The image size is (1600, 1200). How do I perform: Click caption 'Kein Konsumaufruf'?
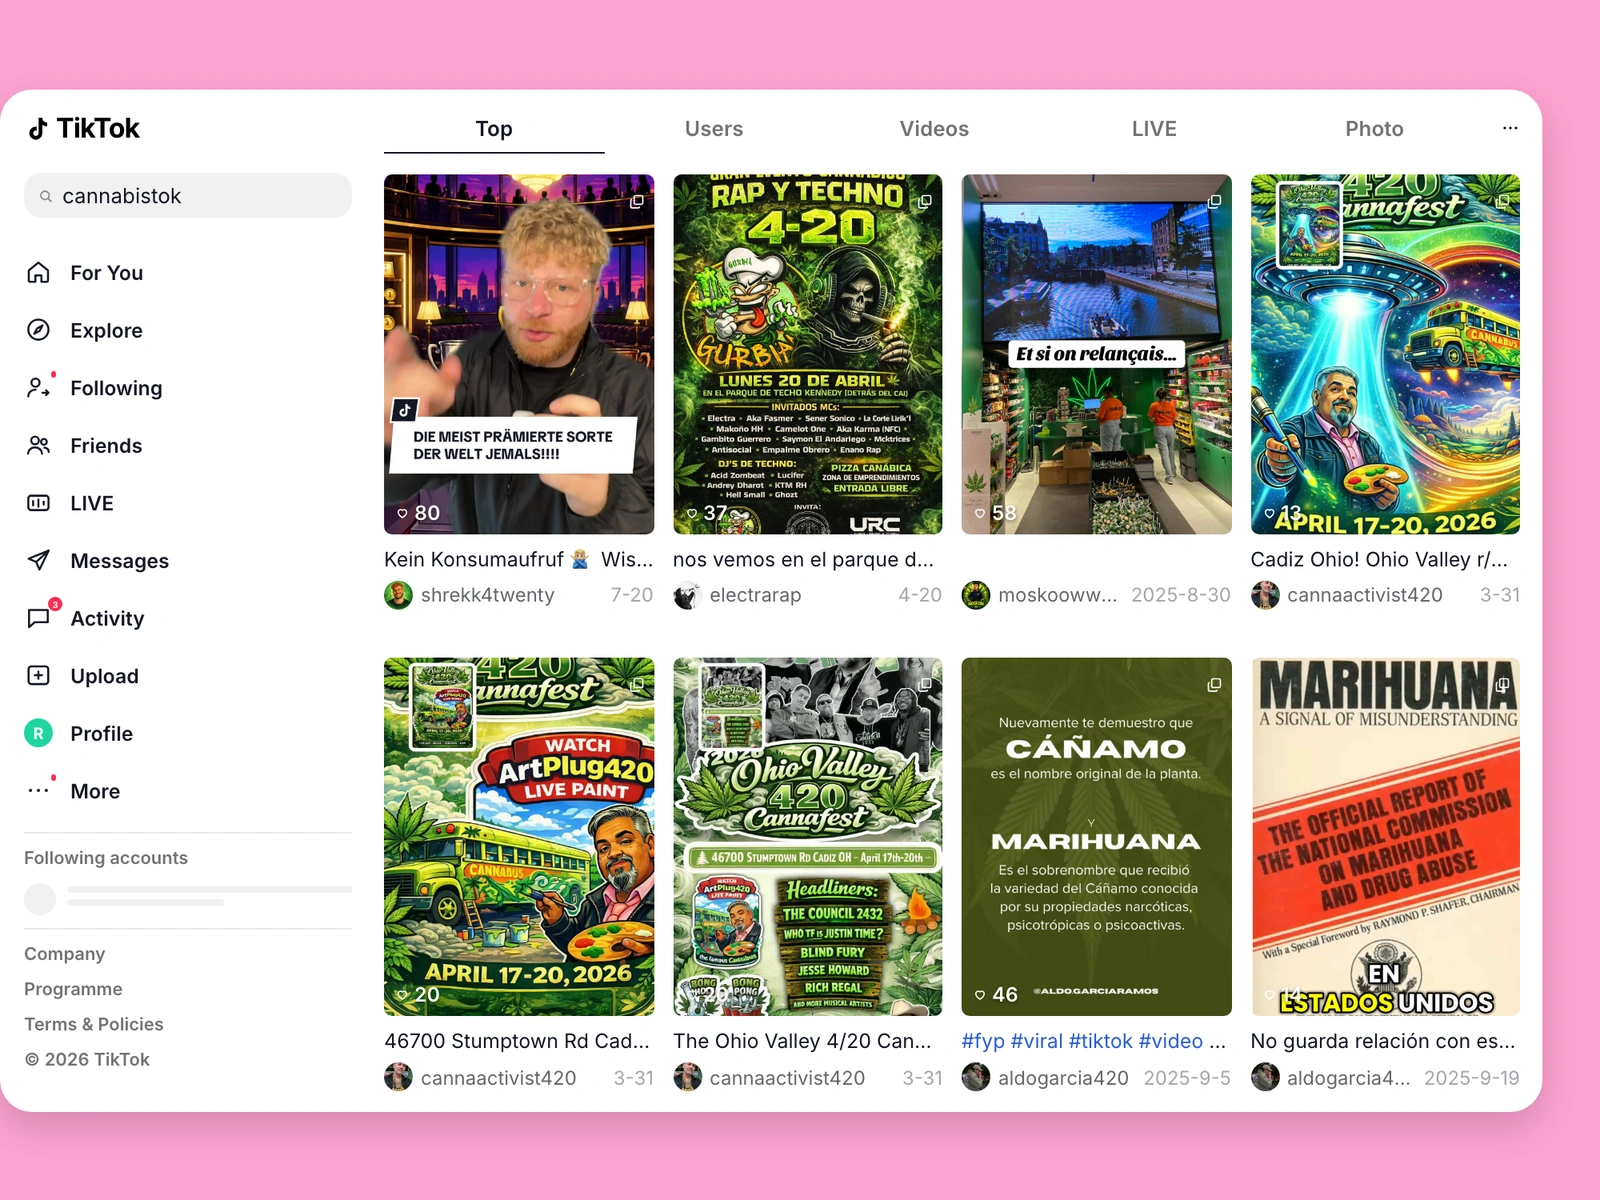(x=474, y=560)
